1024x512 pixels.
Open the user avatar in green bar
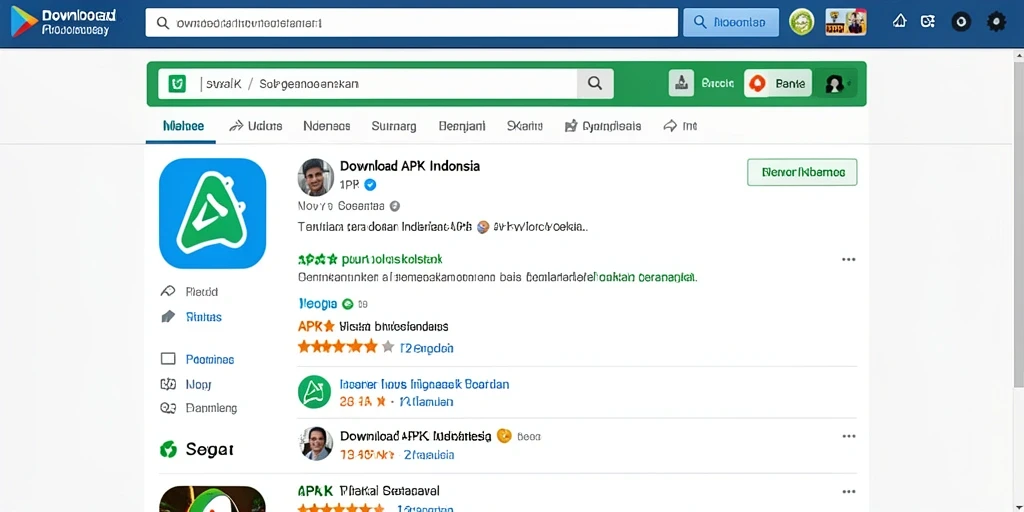833,84
